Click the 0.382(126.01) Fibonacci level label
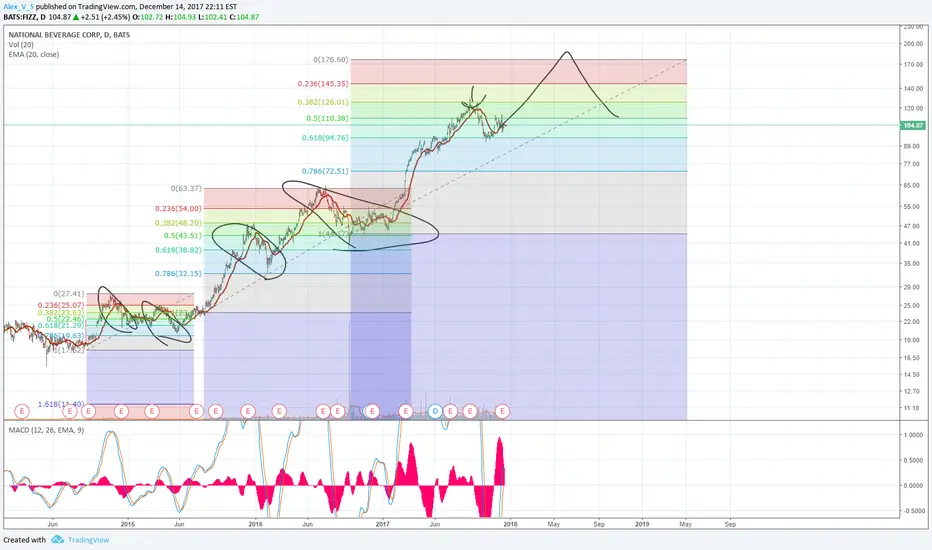 [x=323, y=102]
